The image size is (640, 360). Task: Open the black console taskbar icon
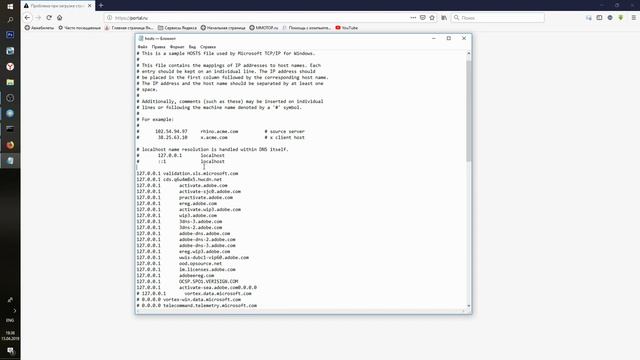click(x=10, y=129)
